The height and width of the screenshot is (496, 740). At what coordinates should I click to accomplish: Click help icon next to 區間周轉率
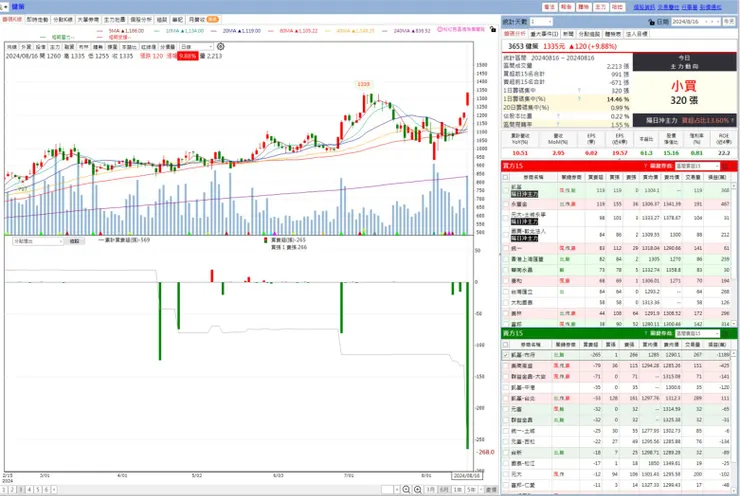(x=558, y=125)
